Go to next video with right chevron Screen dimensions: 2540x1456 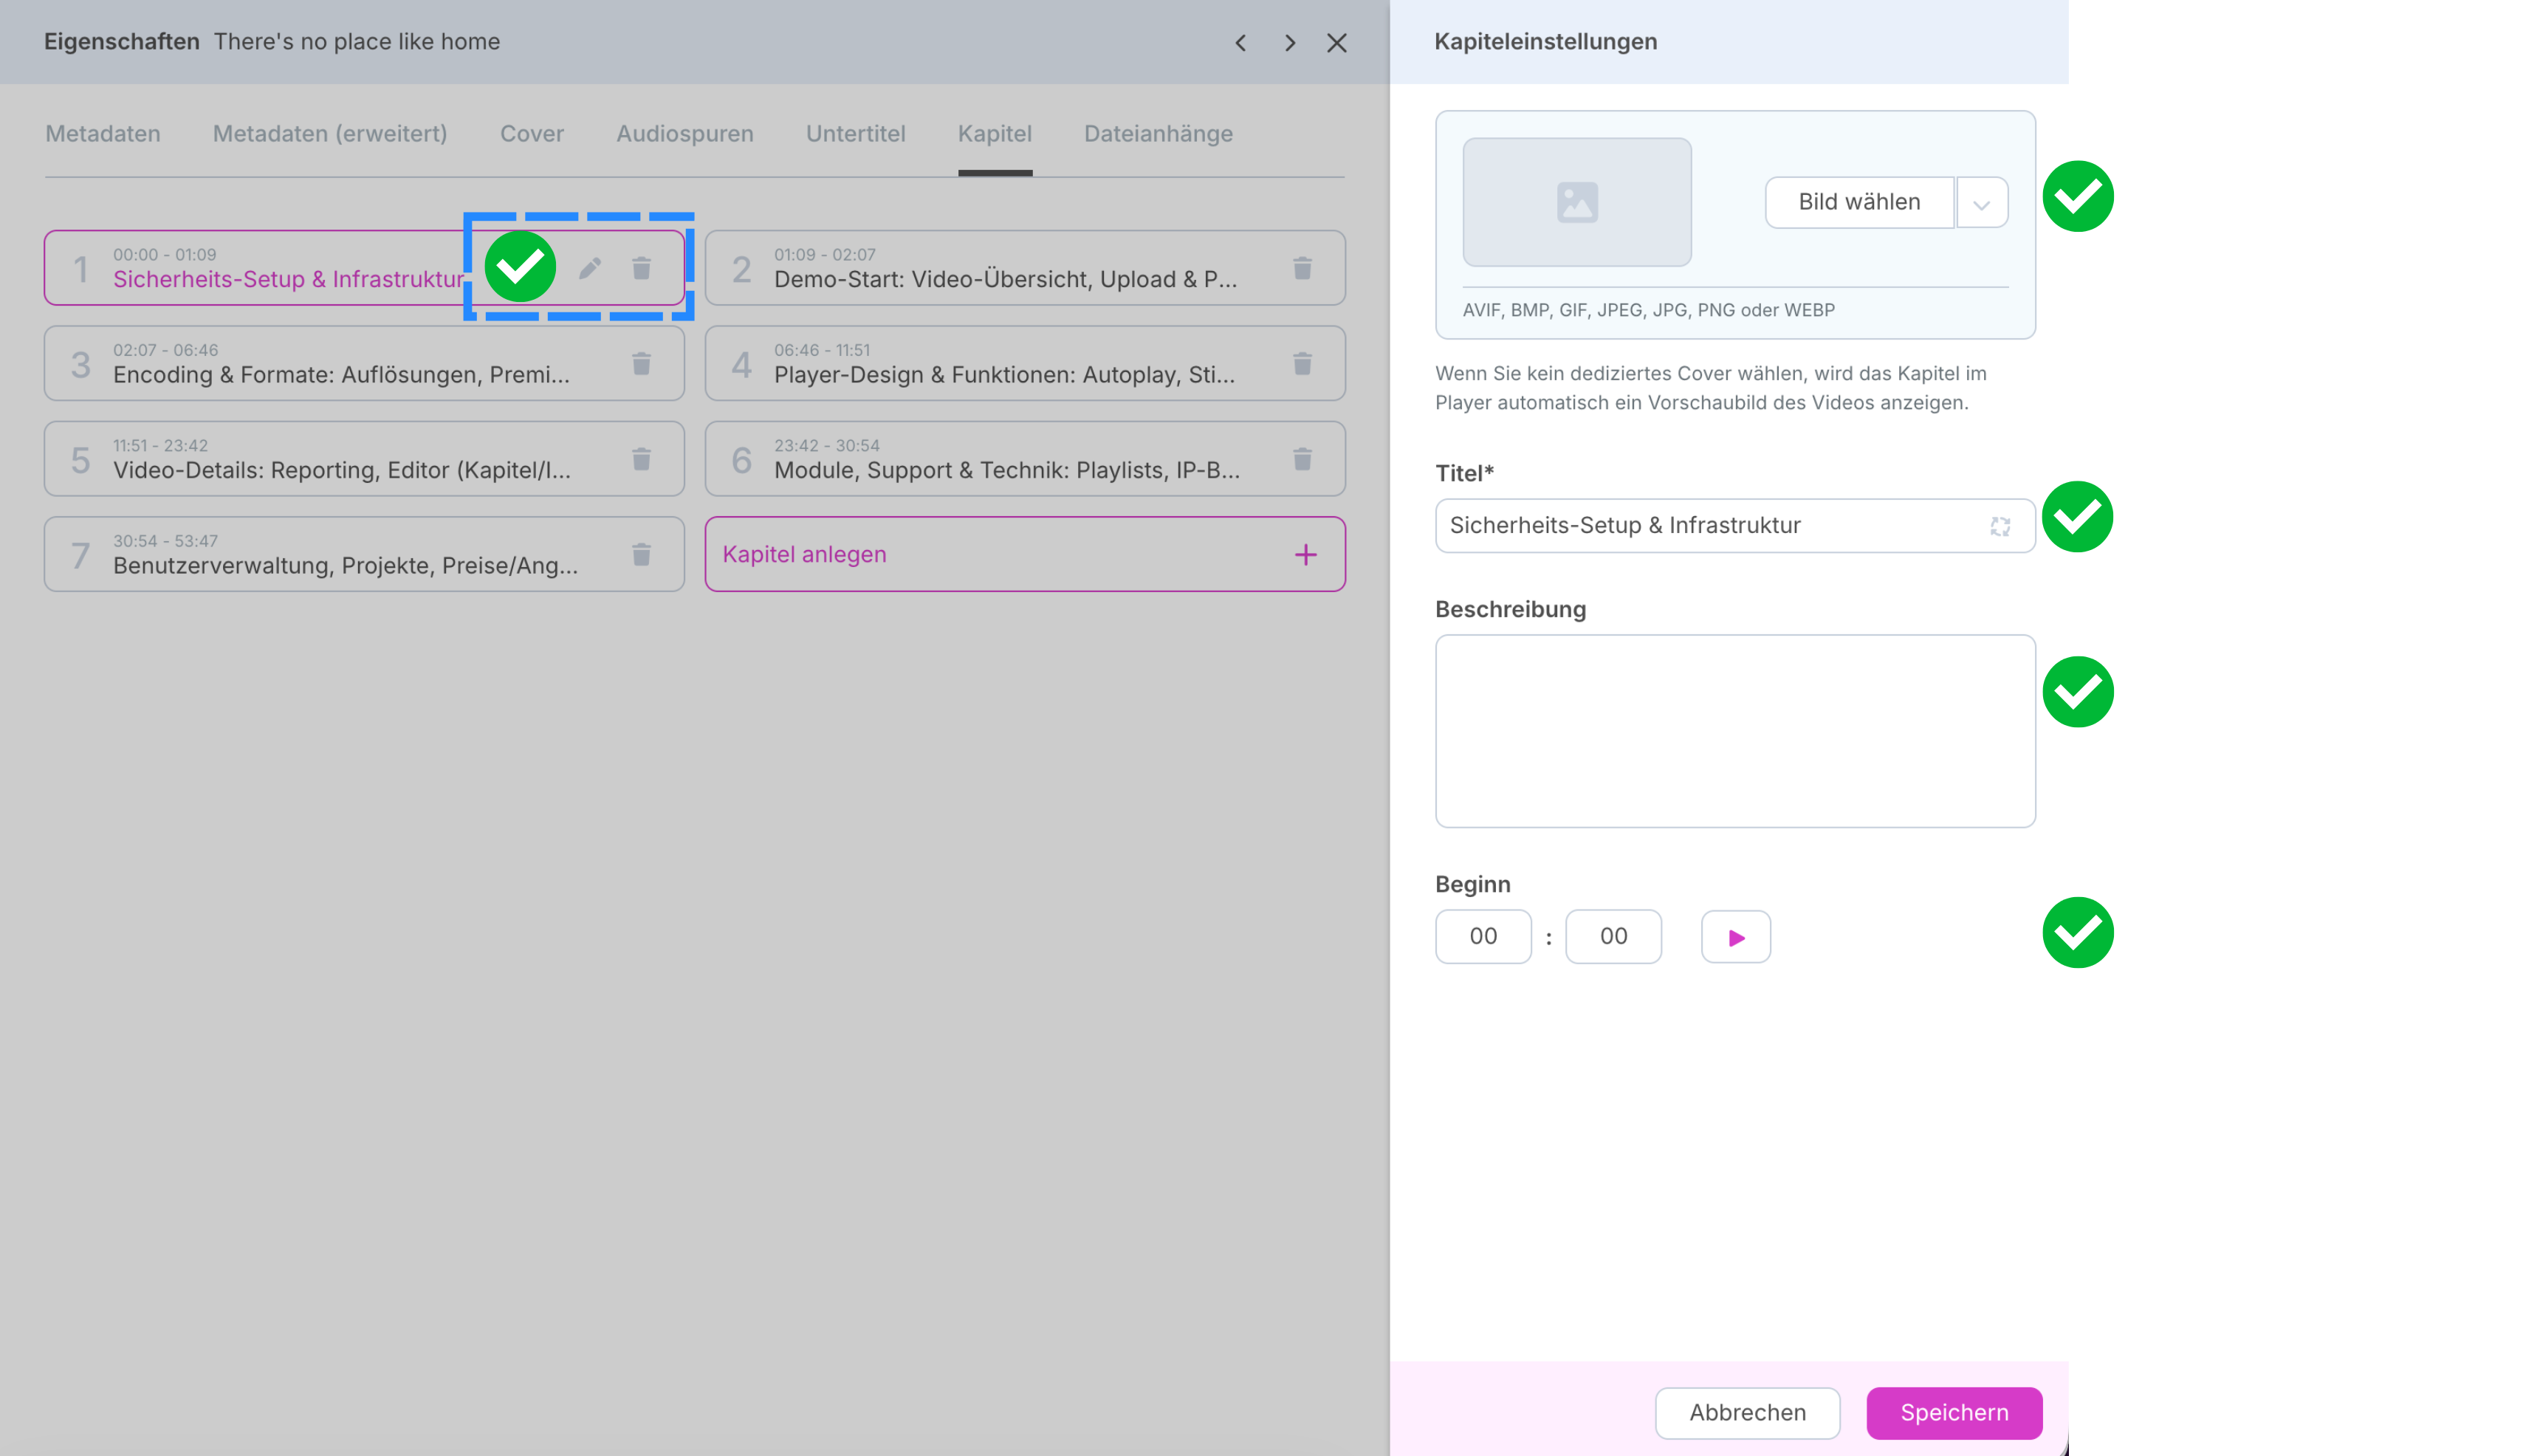1289,42
